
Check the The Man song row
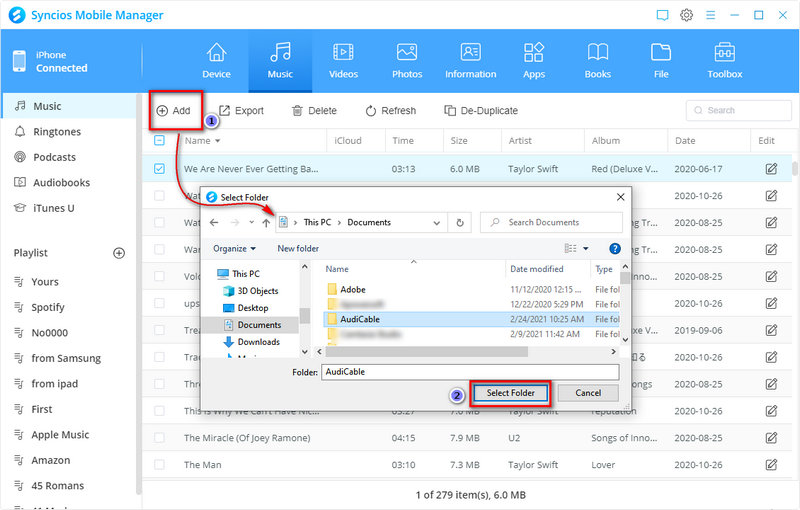pos(159,465)
